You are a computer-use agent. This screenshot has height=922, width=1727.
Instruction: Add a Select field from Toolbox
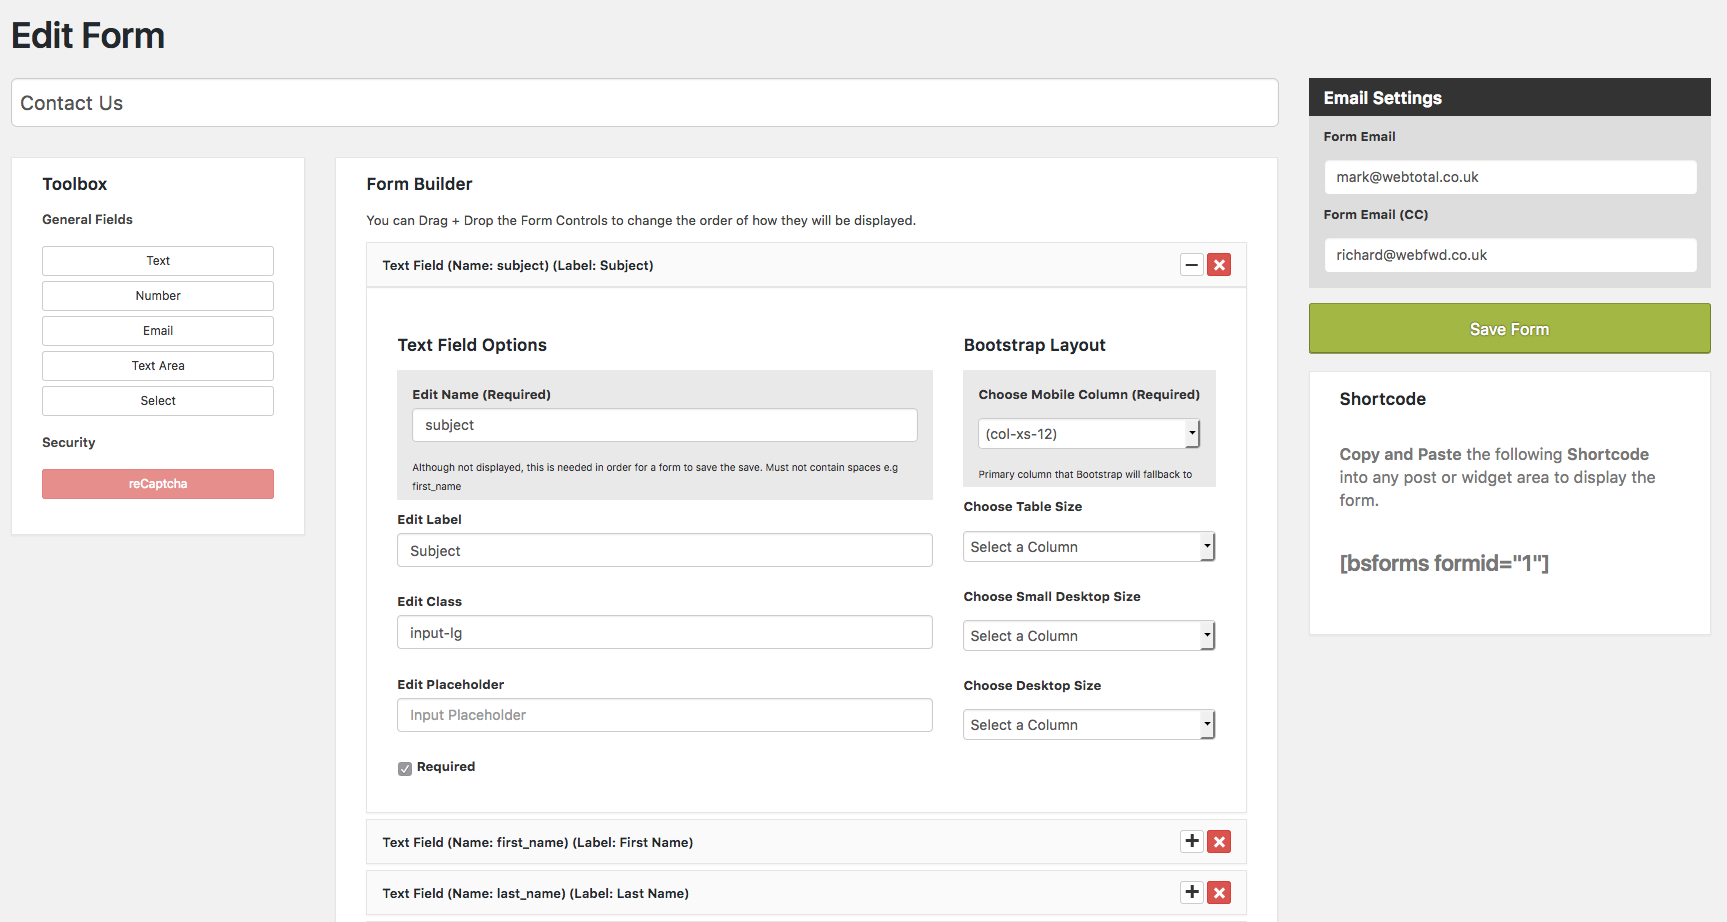(x=158, y=401)
